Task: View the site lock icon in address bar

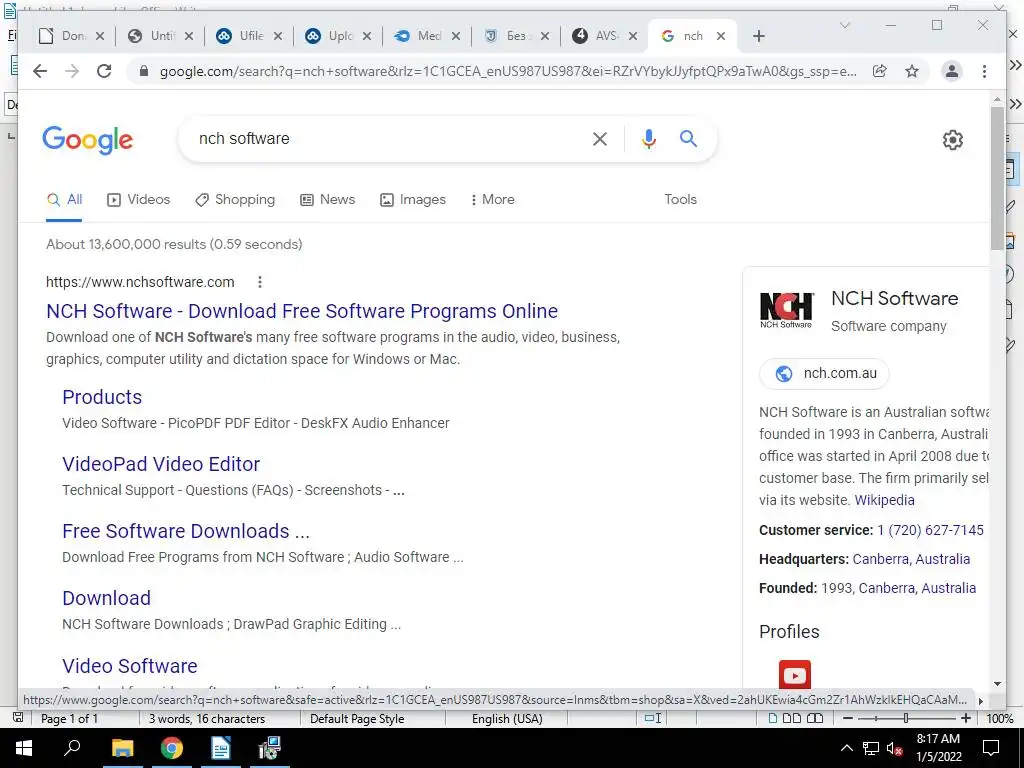Action: point(144,71)
